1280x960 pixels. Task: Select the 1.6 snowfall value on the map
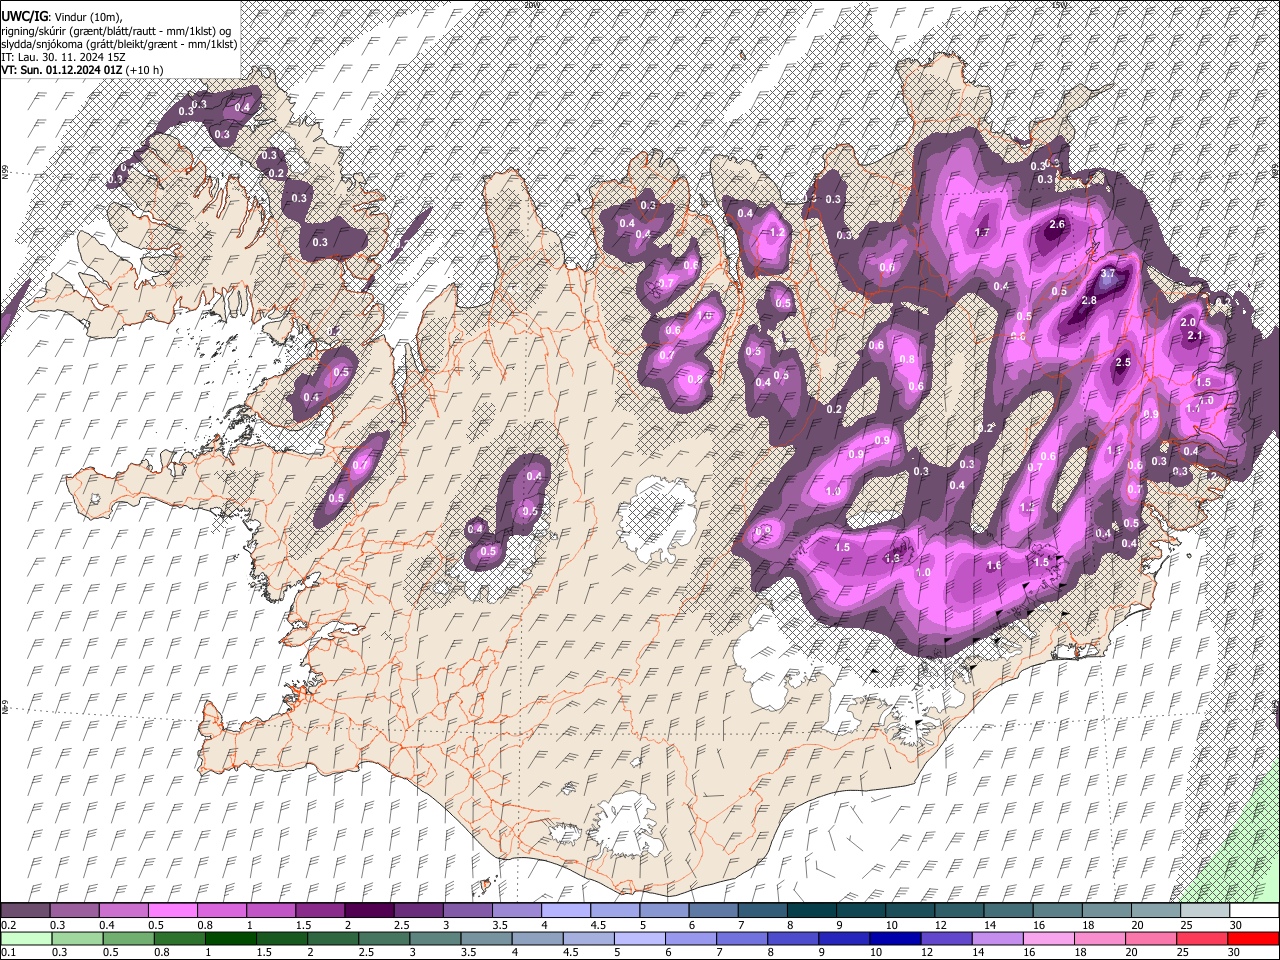click(994, 566)
